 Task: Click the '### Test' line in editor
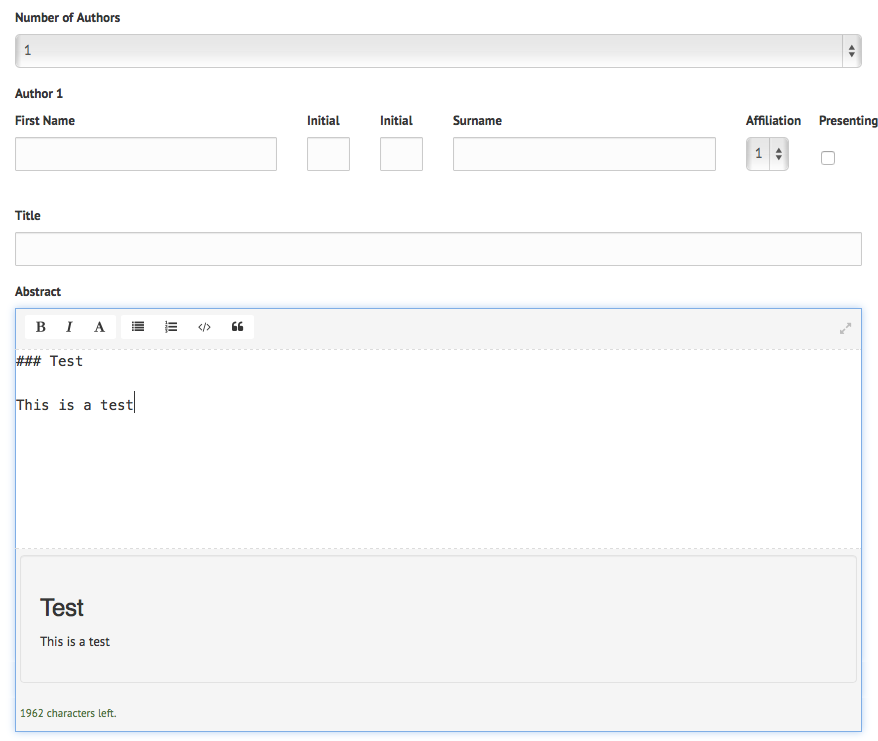pos(50,361)
